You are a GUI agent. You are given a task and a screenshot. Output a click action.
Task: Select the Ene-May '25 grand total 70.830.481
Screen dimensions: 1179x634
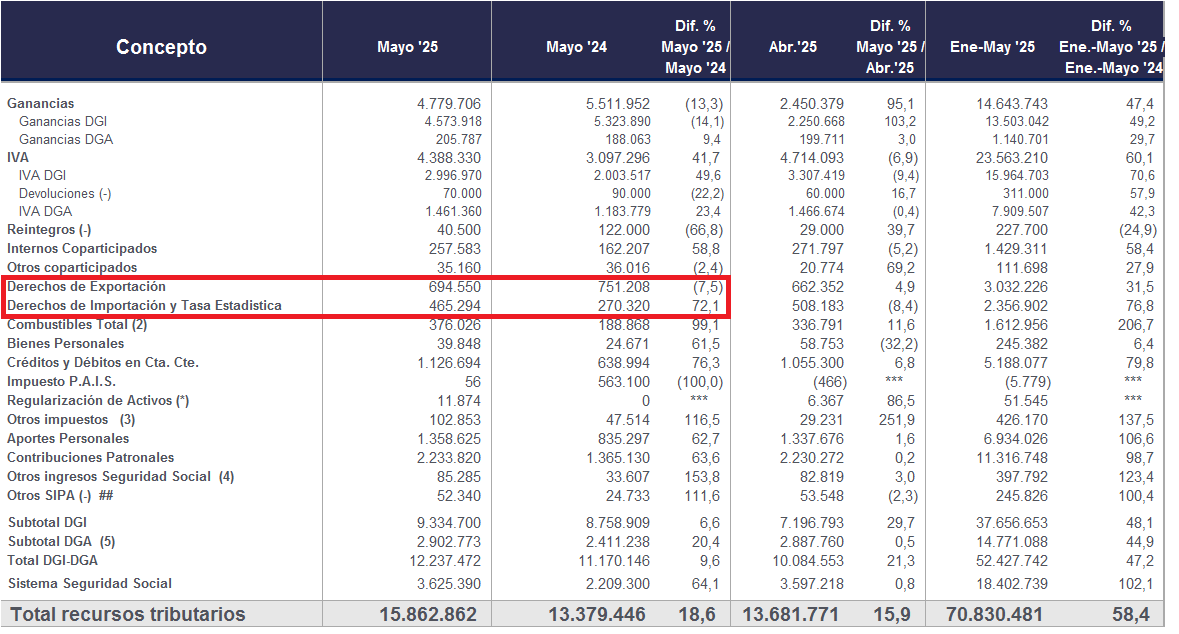point(994,614)
